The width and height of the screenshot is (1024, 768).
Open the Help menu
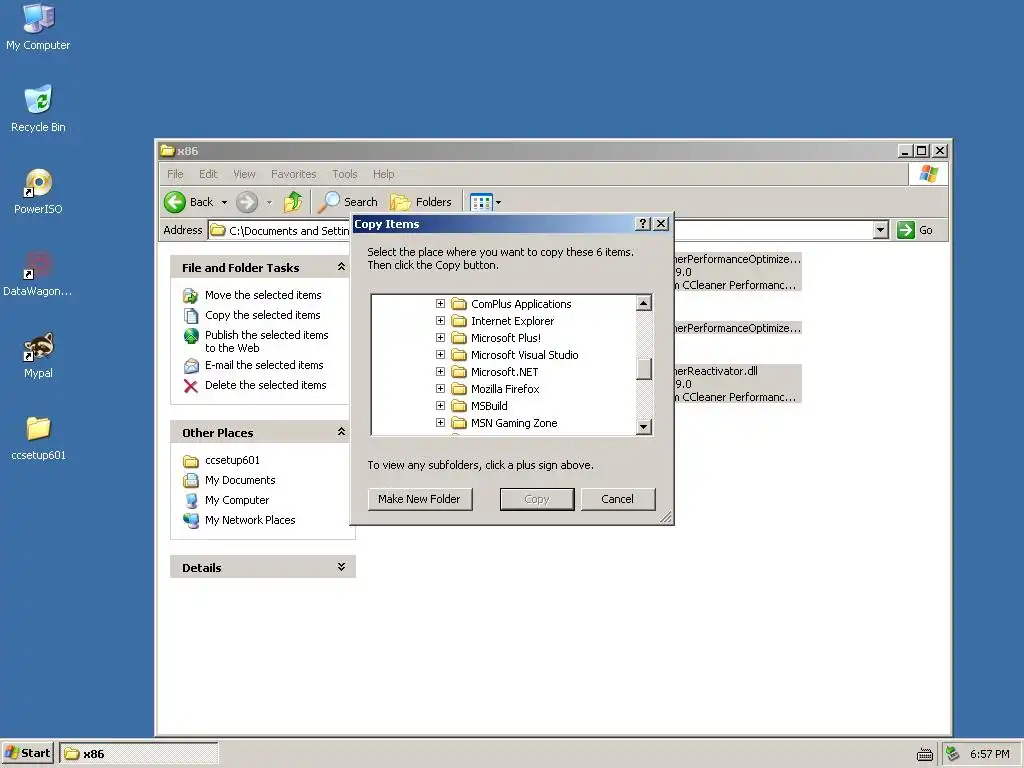click(383, 174)
